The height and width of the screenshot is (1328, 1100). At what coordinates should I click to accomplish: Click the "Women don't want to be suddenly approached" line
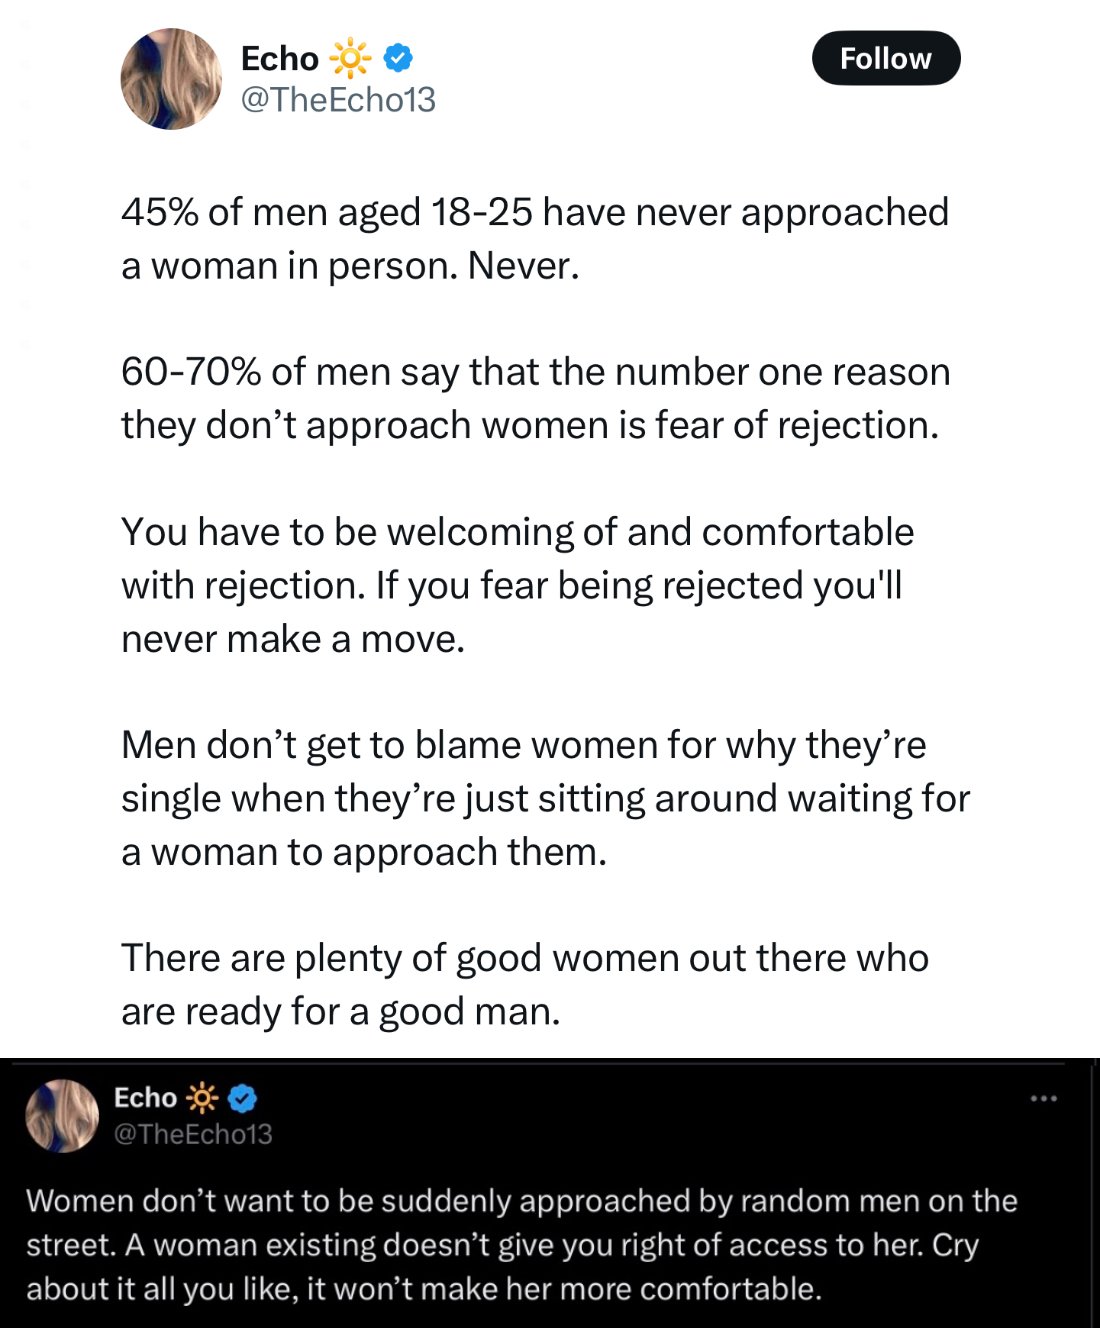click(x=521, y=1201)
